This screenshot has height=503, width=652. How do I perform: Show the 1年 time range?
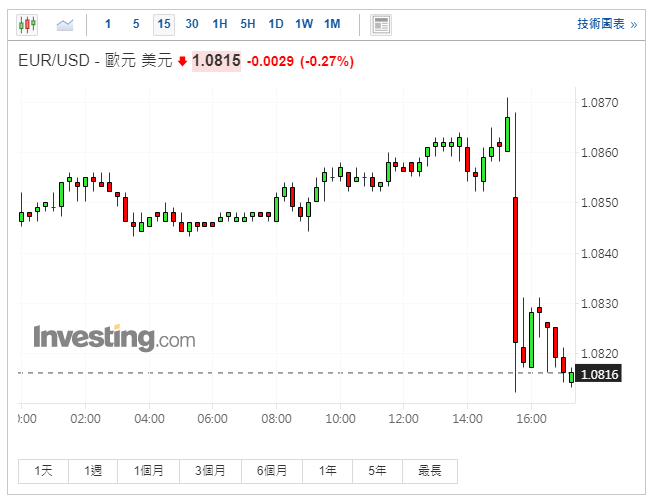328,470
